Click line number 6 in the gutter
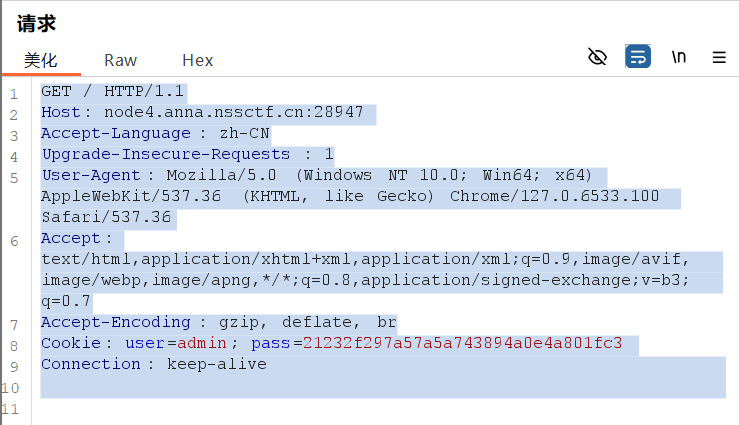739x425 pixels. (x=14, y=240)
